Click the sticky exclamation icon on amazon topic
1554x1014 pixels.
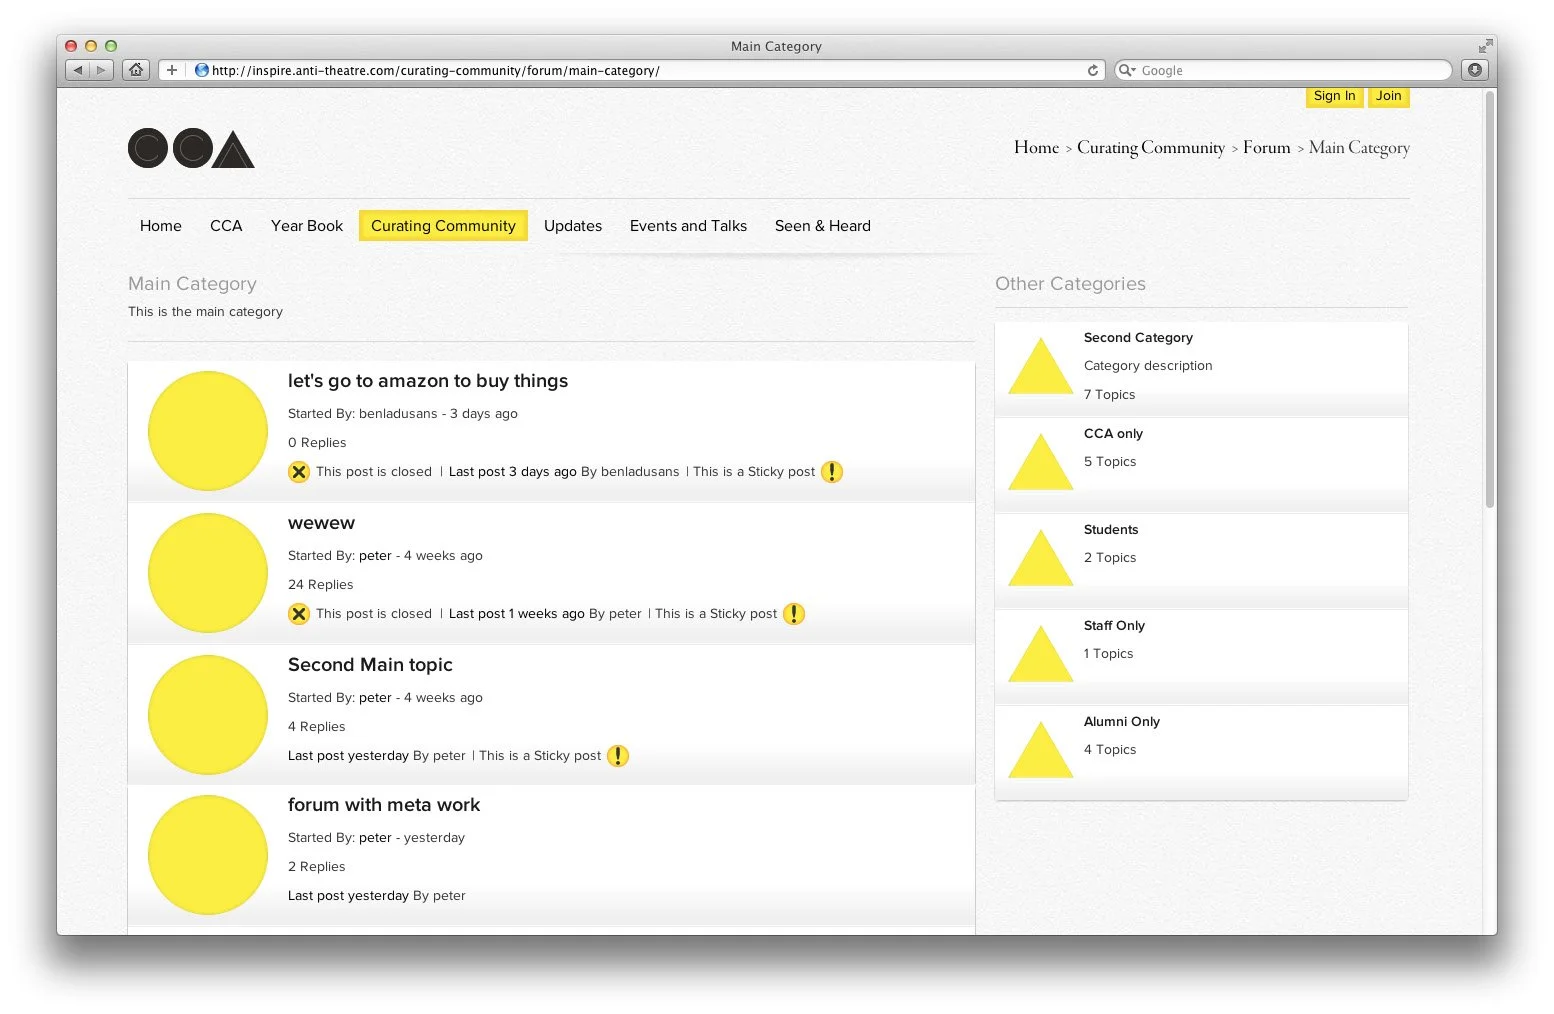coord(832,472)
